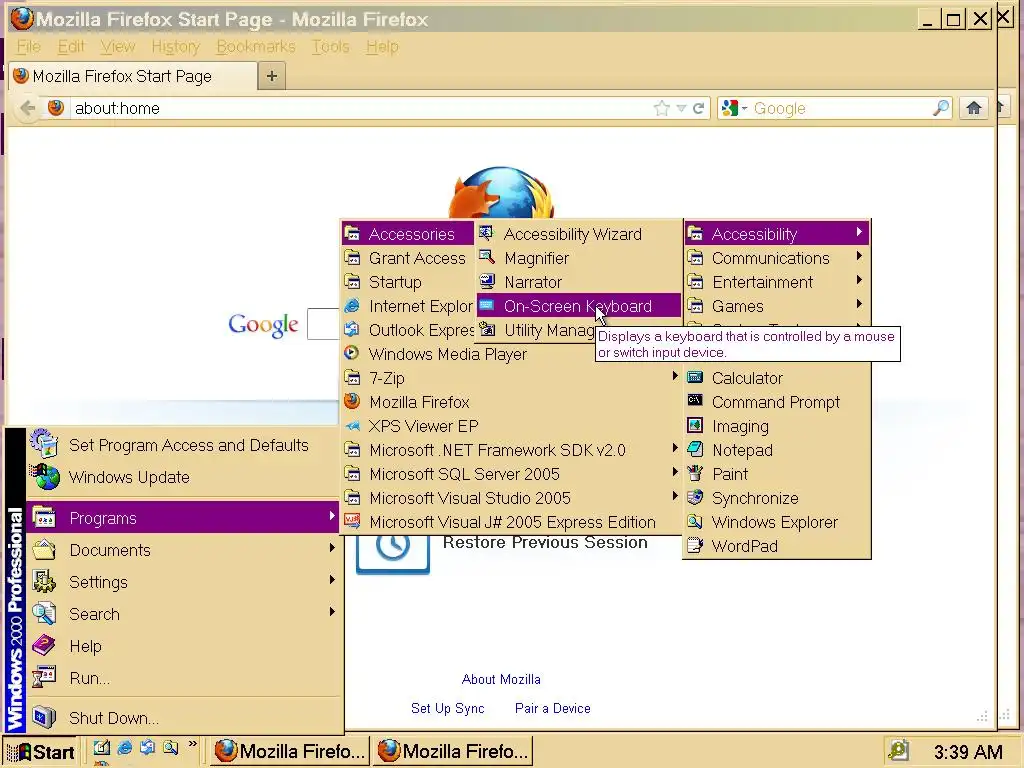Viewport: 1024px width, 768px height.
Task: Expand the 7-Zip program folder
Action: [x=511, y=377]
